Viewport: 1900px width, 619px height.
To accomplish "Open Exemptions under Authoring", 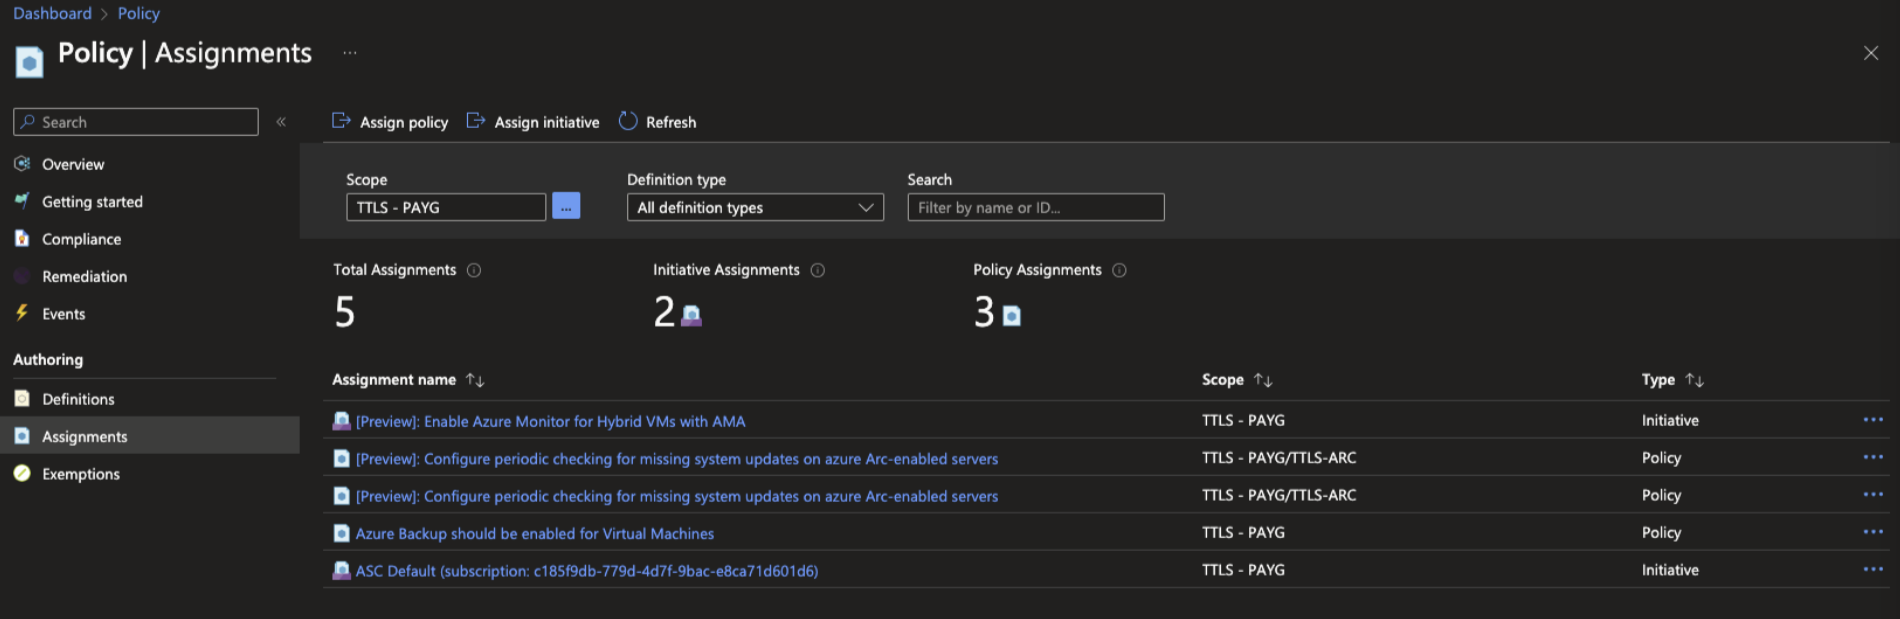I will click(x=80, y=474).
